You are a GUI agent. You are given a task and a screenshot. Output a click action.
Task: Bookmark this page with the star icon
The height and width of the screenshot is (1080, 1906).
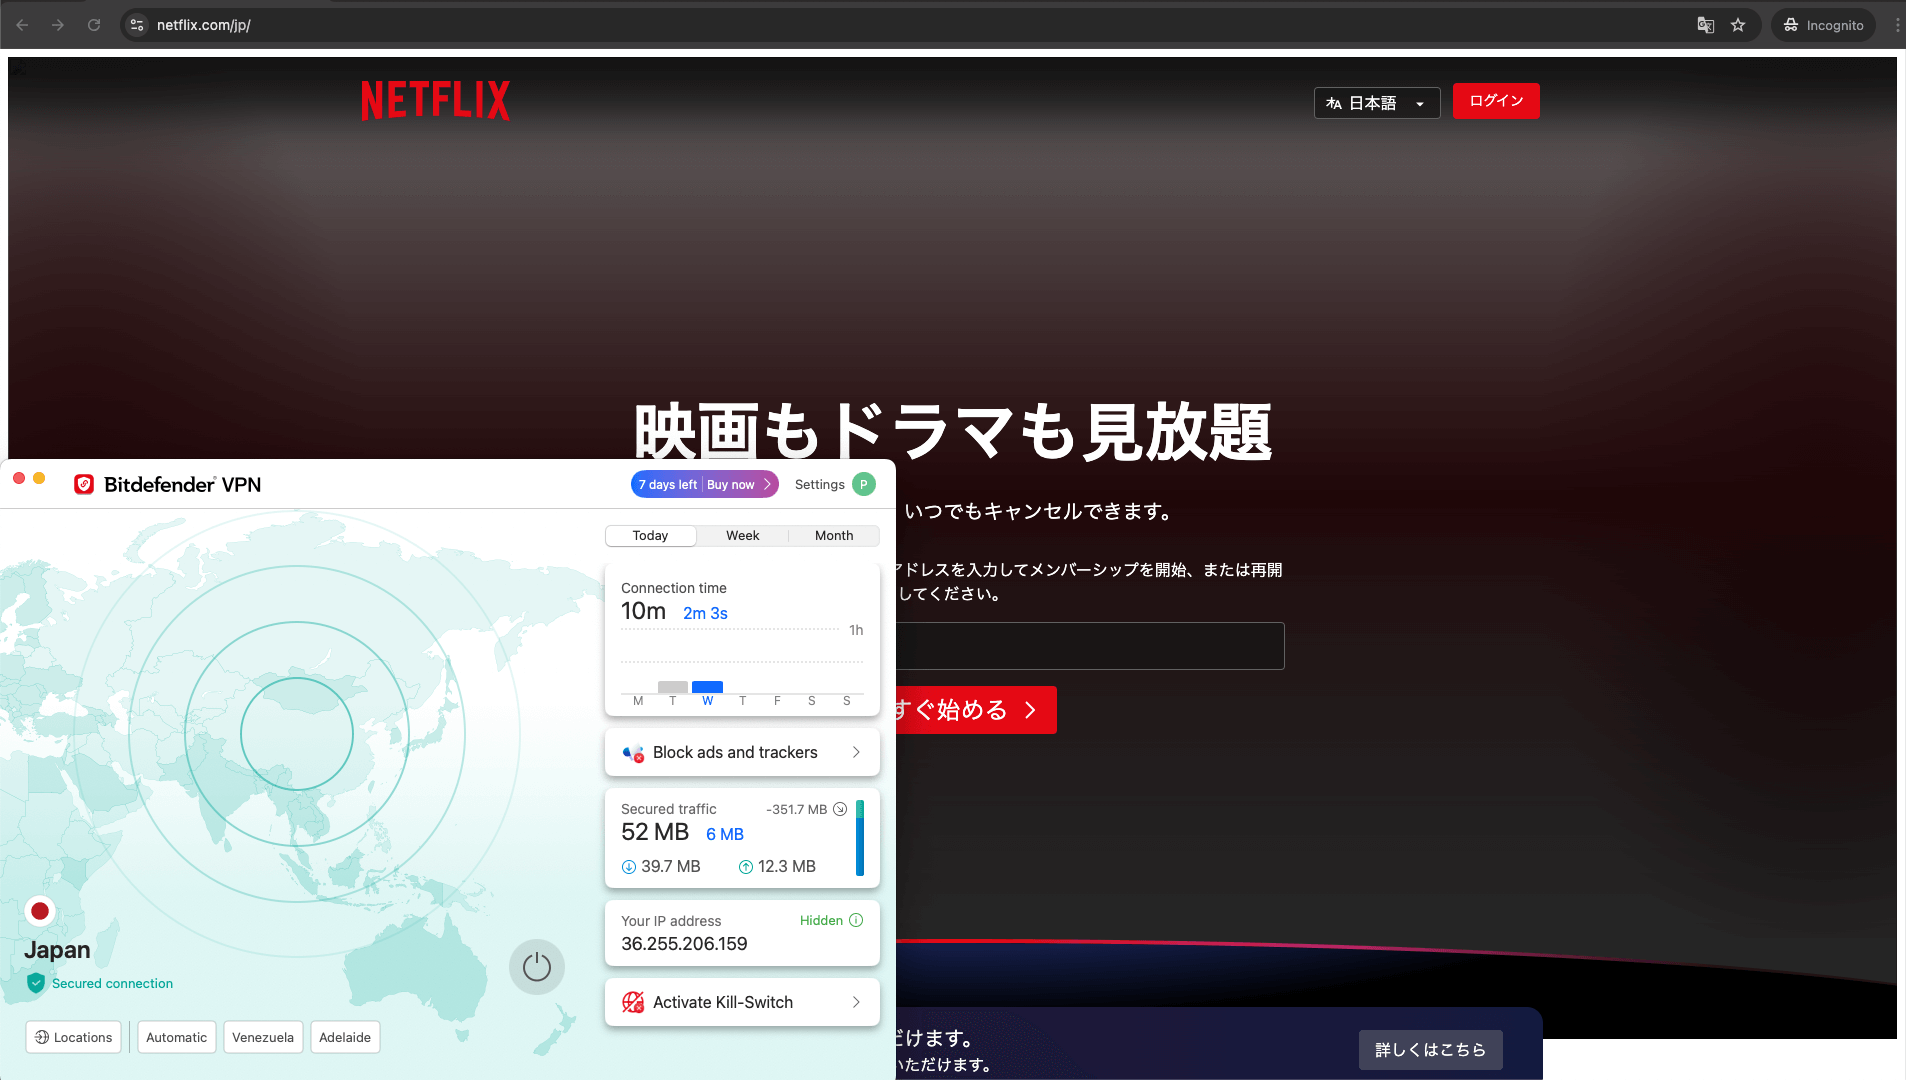click(1738, 25)
